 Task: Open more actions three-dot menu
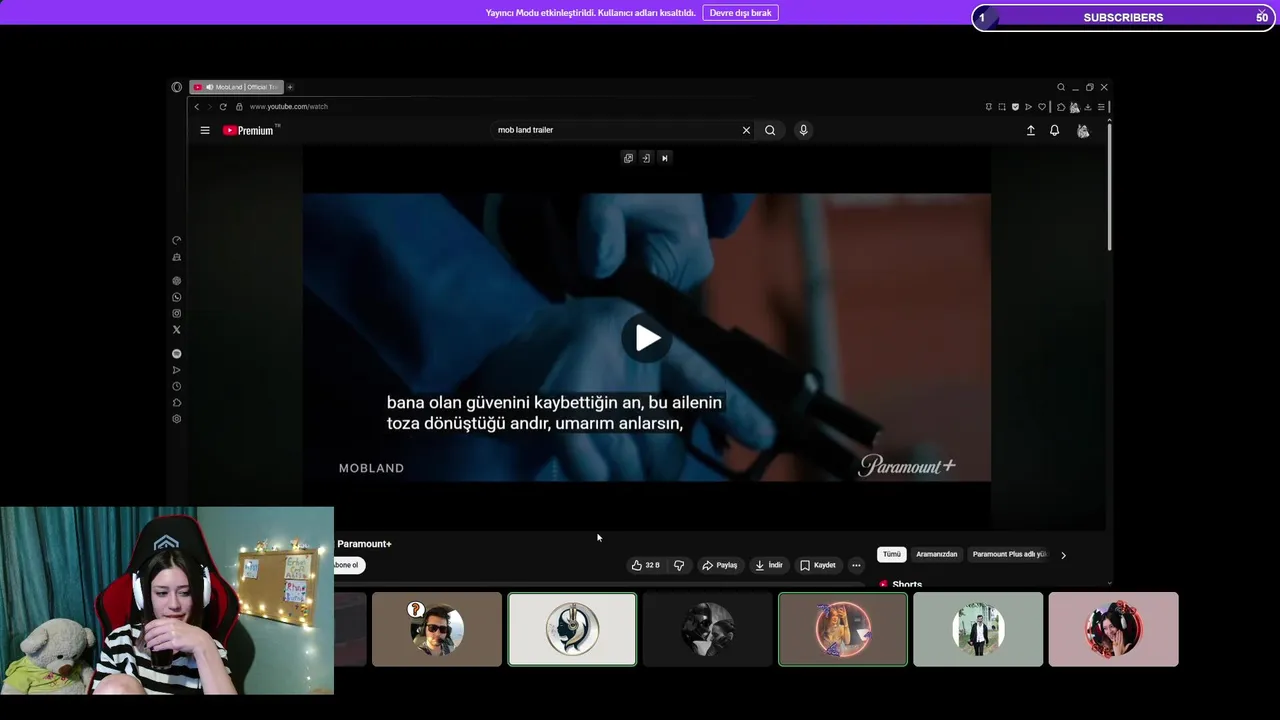pyautogui.click(x=856, y=565)
